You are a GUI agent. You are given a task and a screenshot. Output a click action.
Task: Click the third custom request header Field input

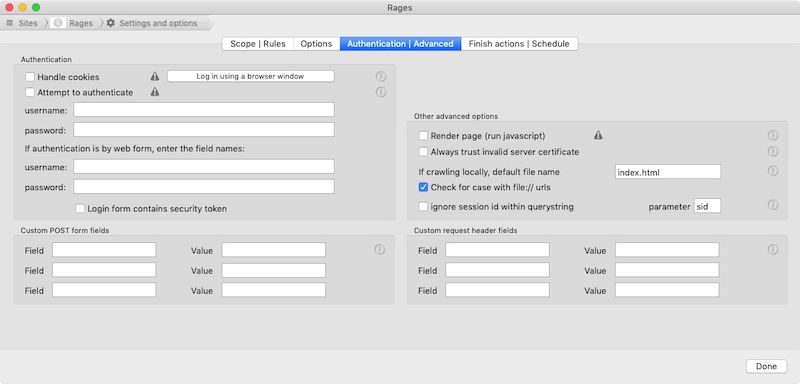tap(497, 290)
